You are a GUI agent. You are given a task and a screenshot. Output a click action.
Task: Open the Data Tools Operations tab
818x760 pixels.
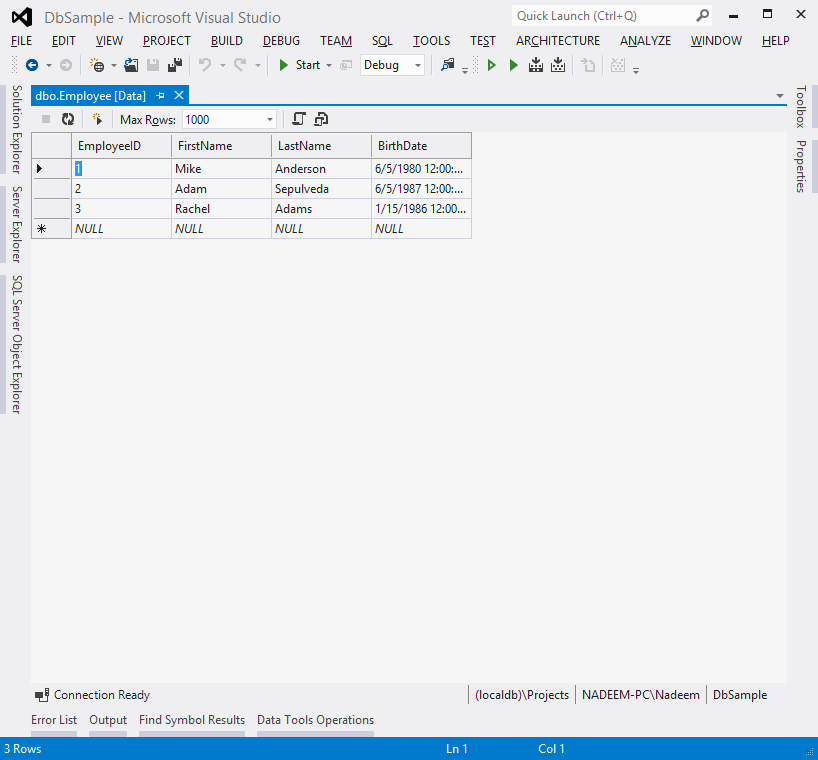pos(315,720)
